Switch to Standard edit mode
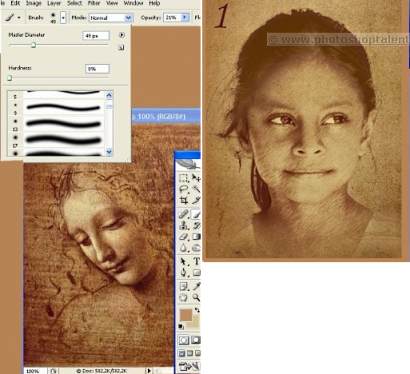 pos(183,340)
